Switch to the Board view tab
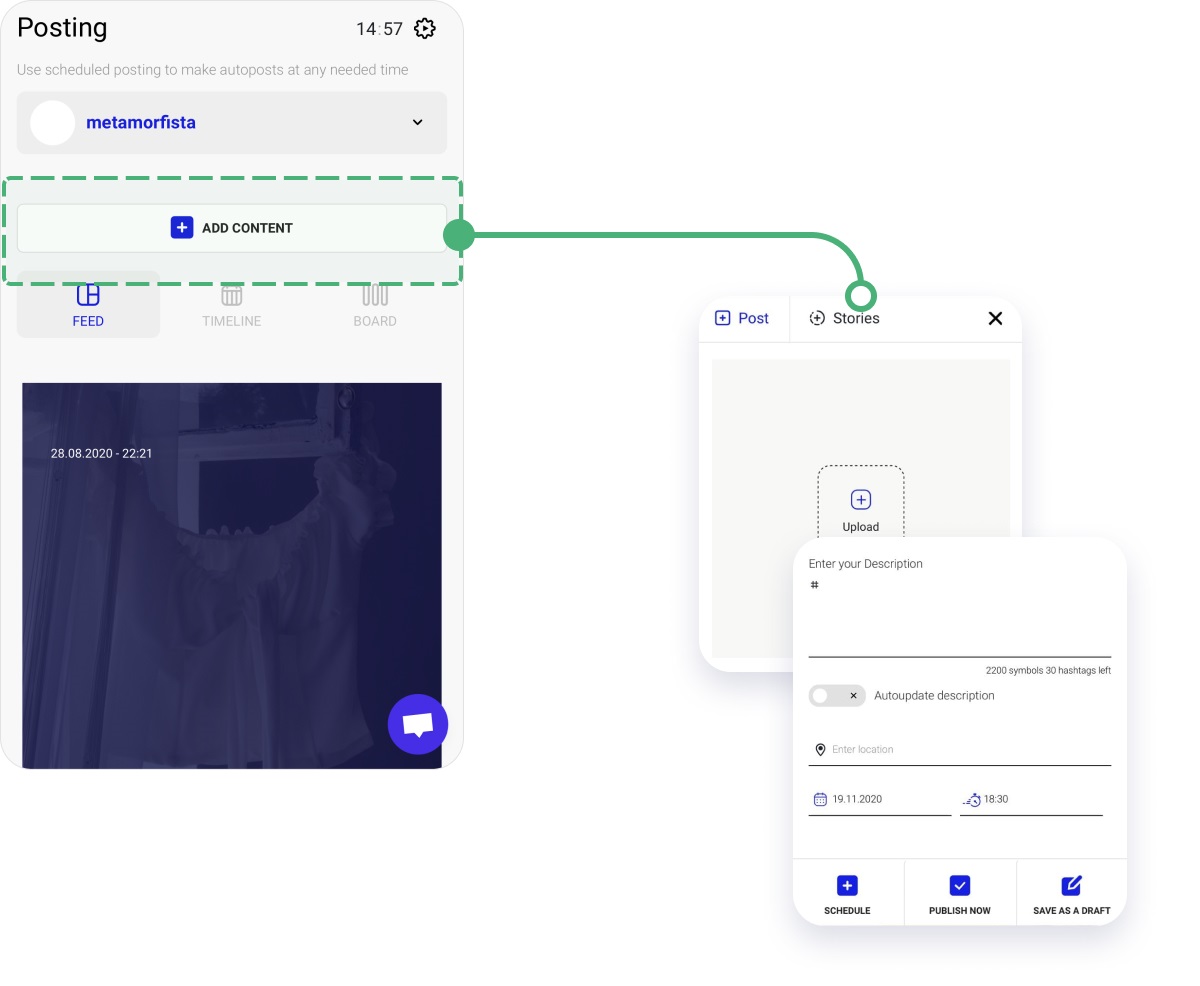The height and width of the screenshot is (986, 1200). [375, 305]
